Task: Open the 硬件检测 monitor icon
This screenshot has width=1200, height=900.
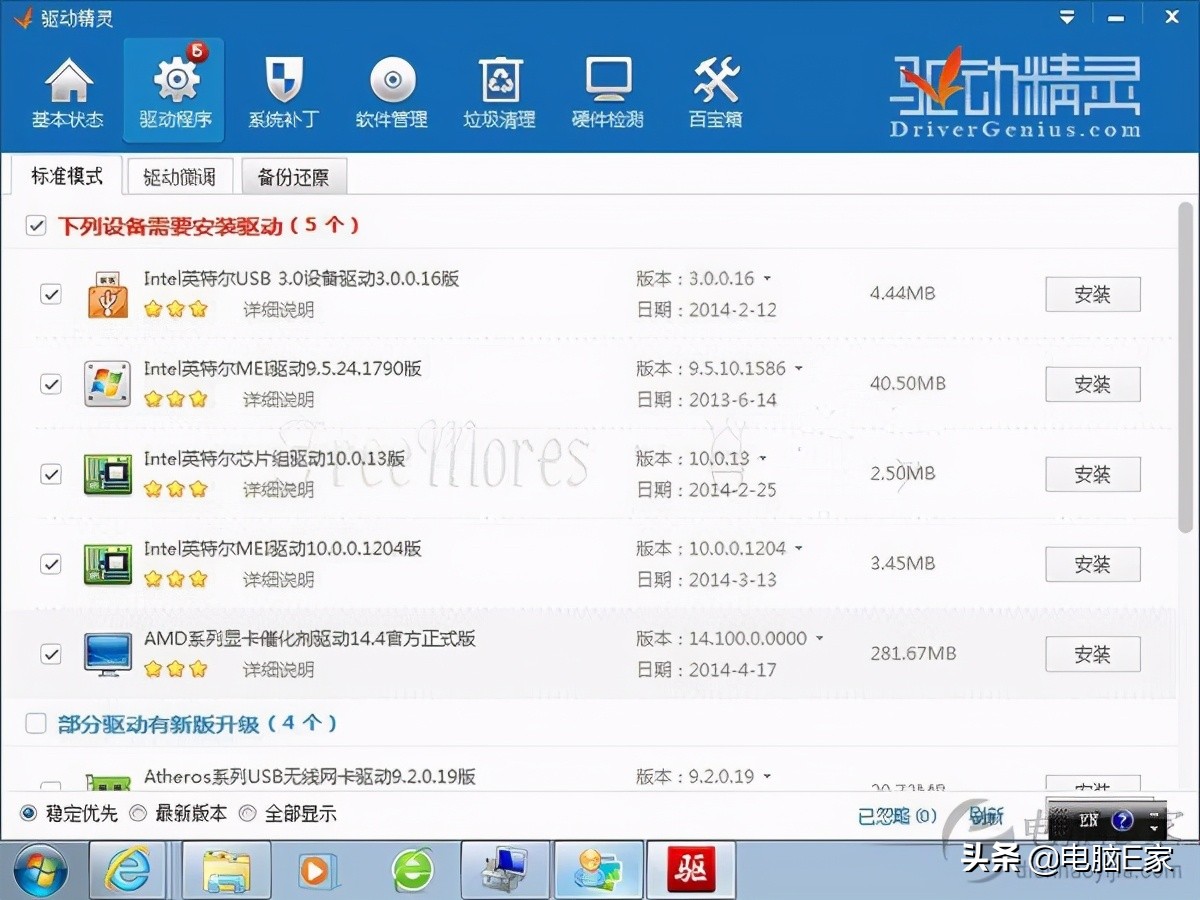Action: [x=607, y=90]
